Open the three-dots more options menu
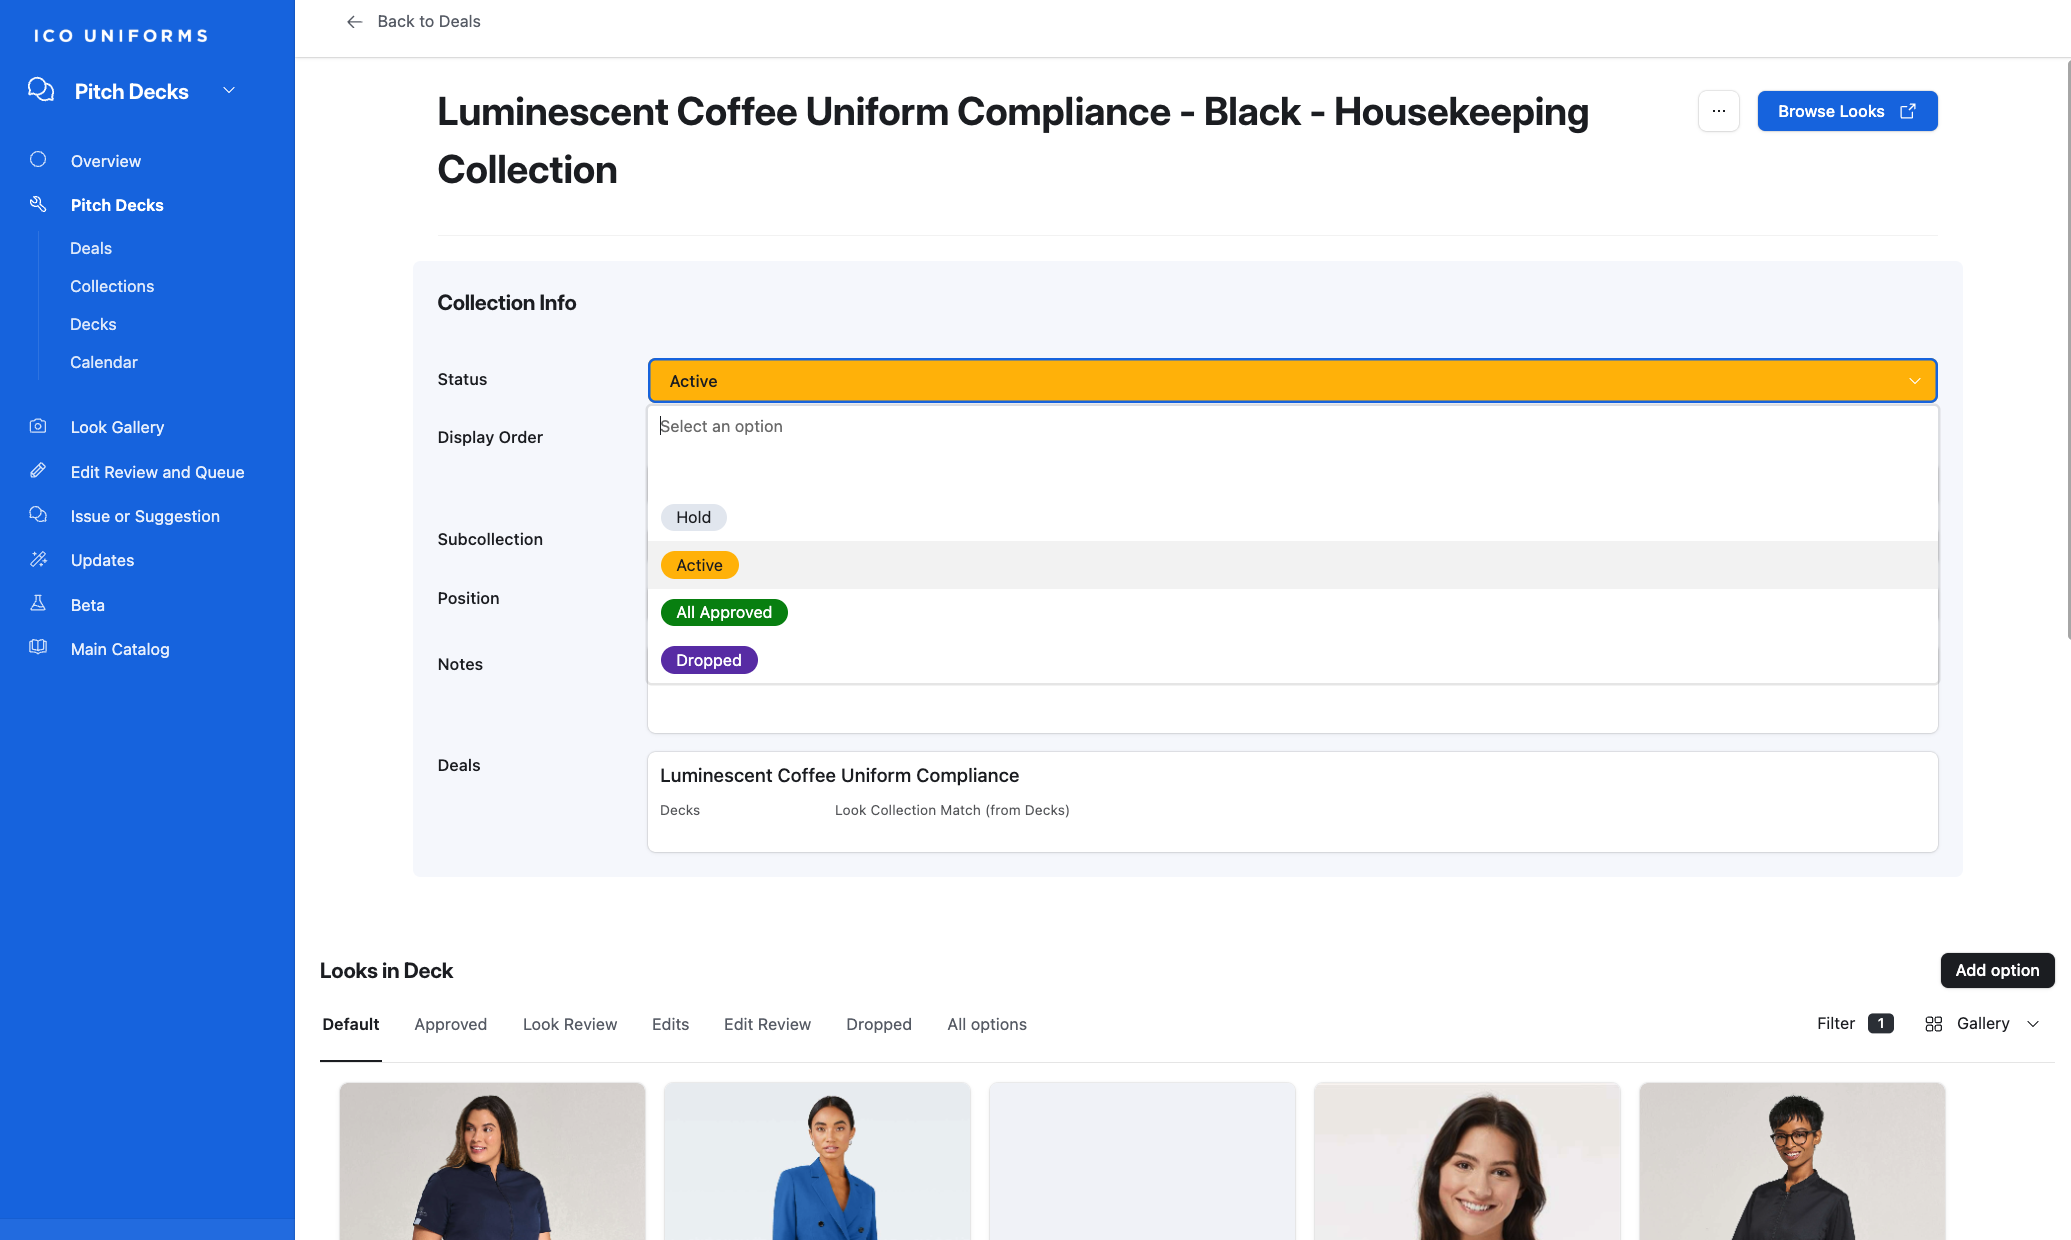The width and height of the screenshot is (2071, 1240). pos(1718,111)
